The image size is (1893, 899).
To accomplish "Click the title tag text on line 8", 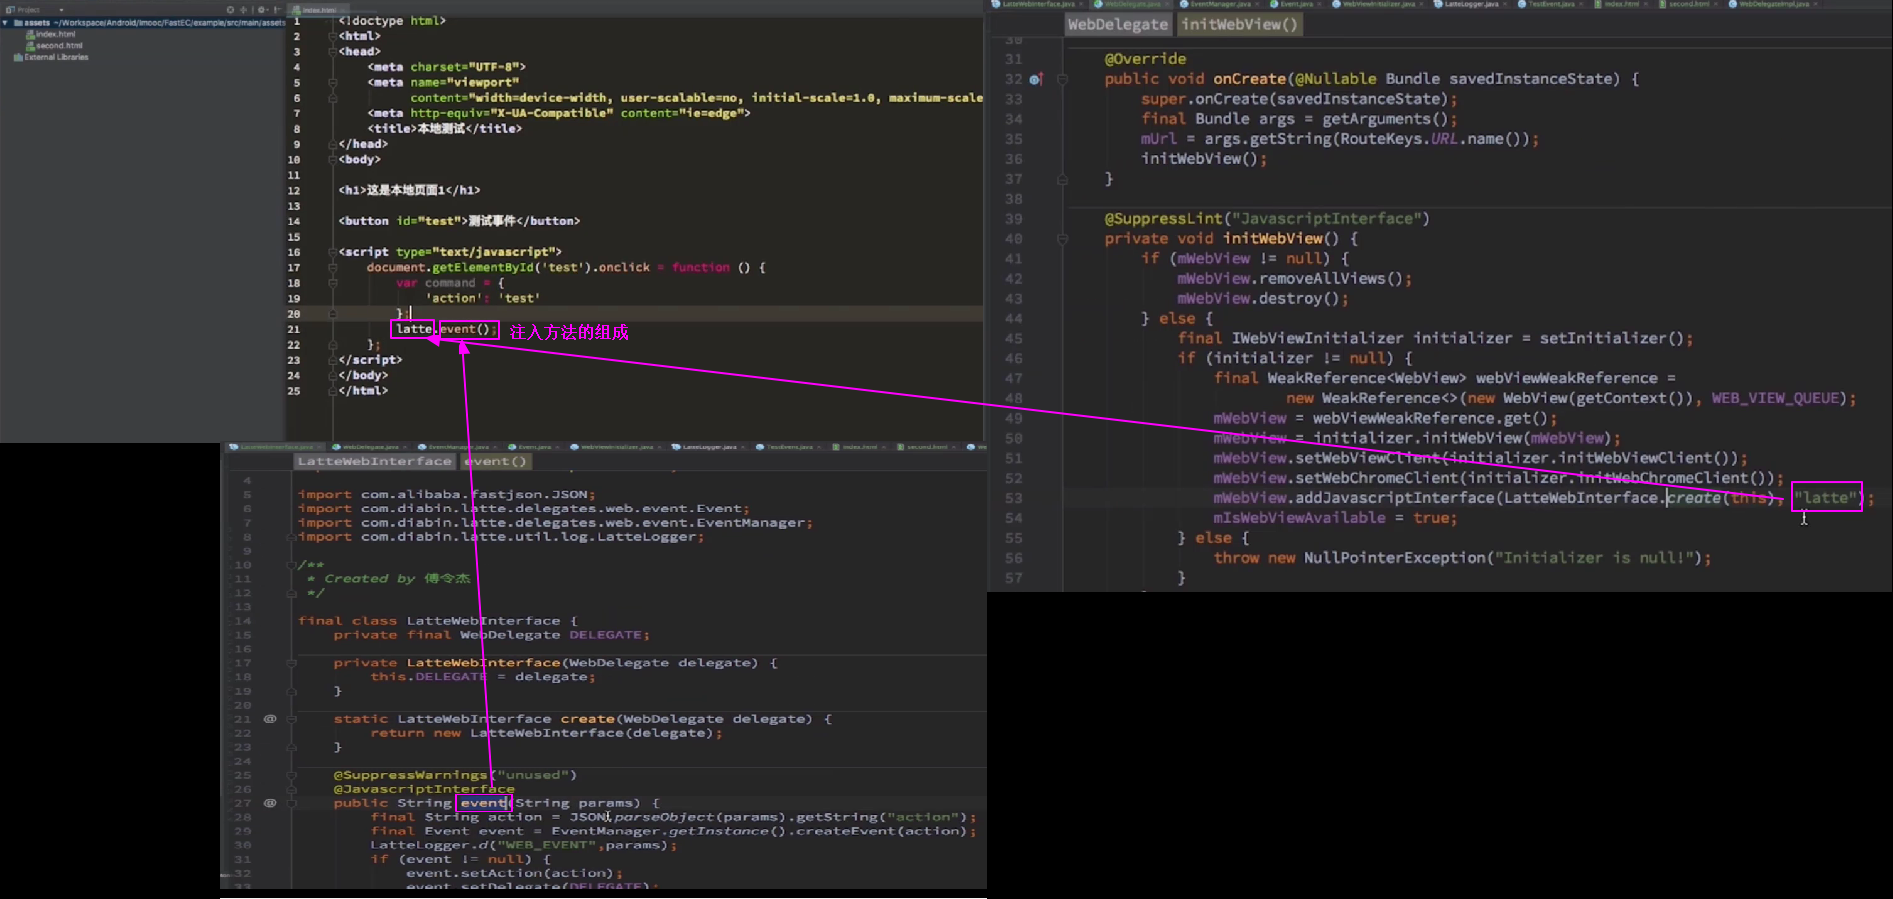I will click(444, 128).
